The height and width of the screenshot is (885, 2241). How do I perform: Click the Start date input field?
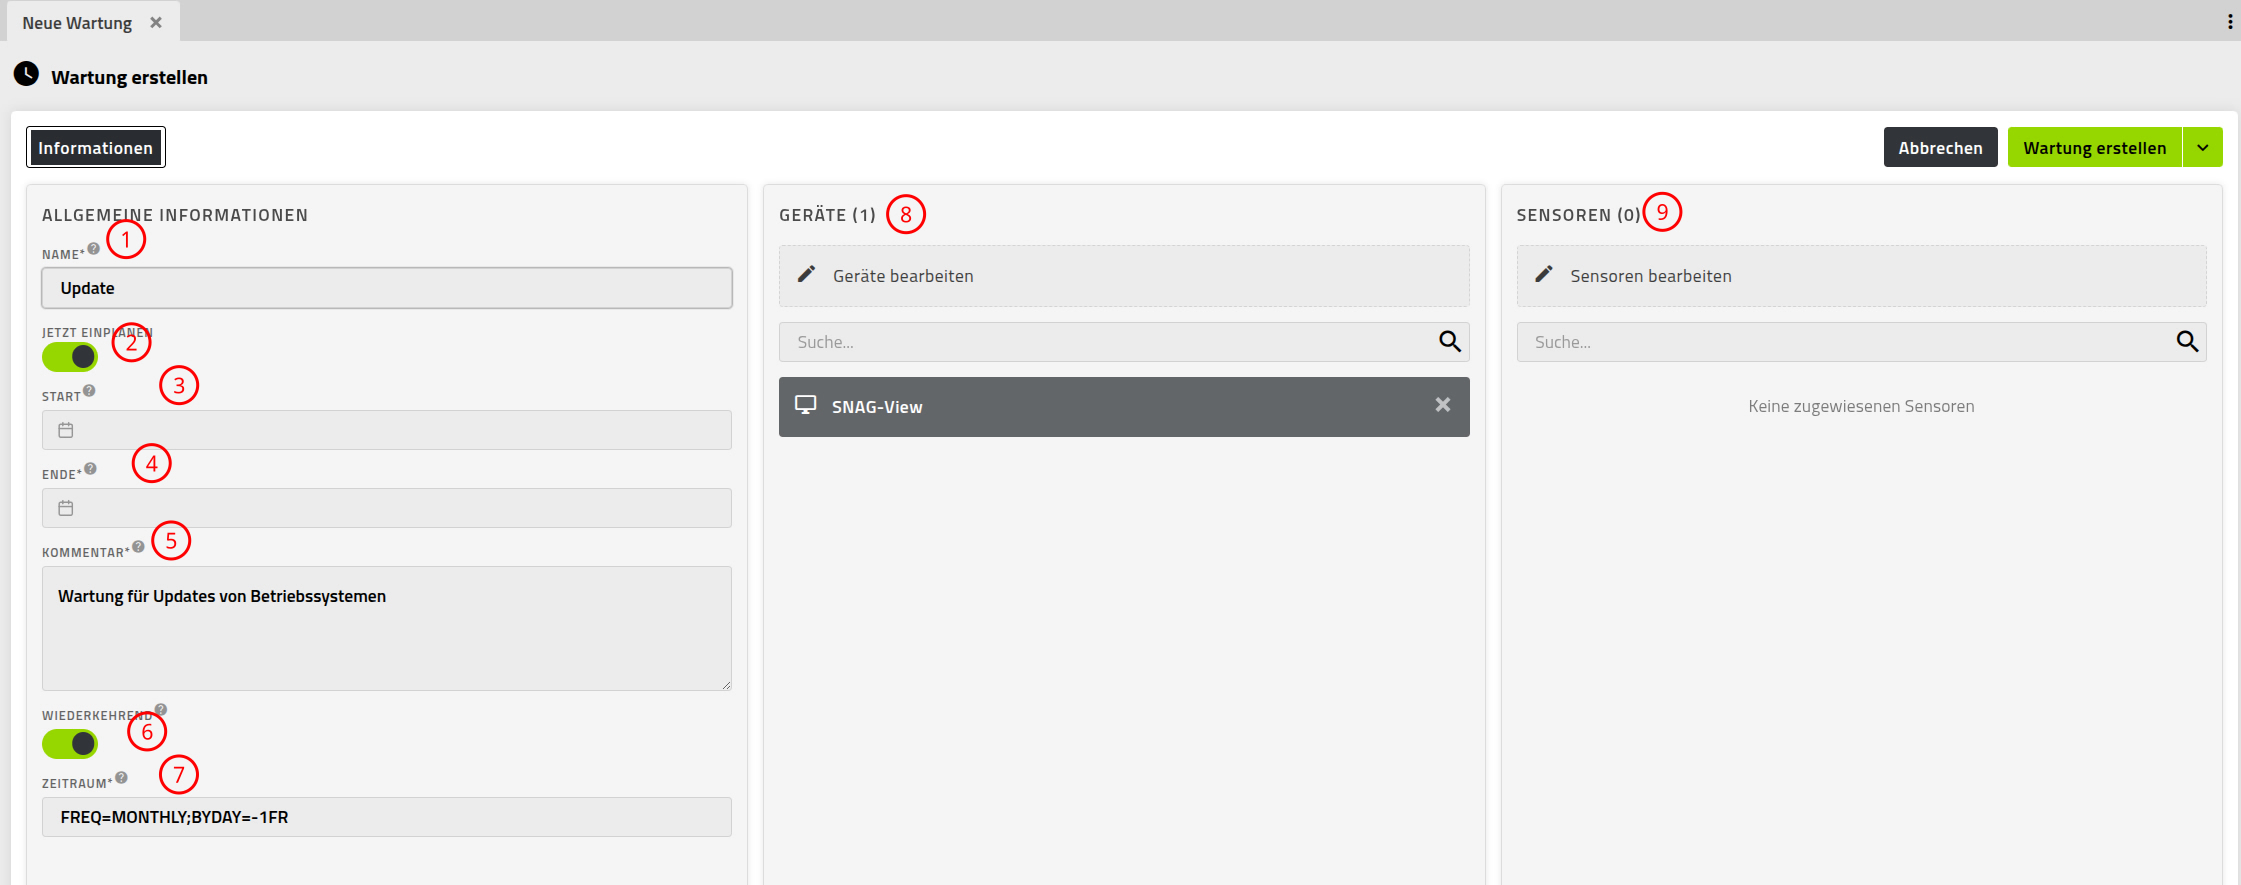pyautogui.click(x=387, y=430)
